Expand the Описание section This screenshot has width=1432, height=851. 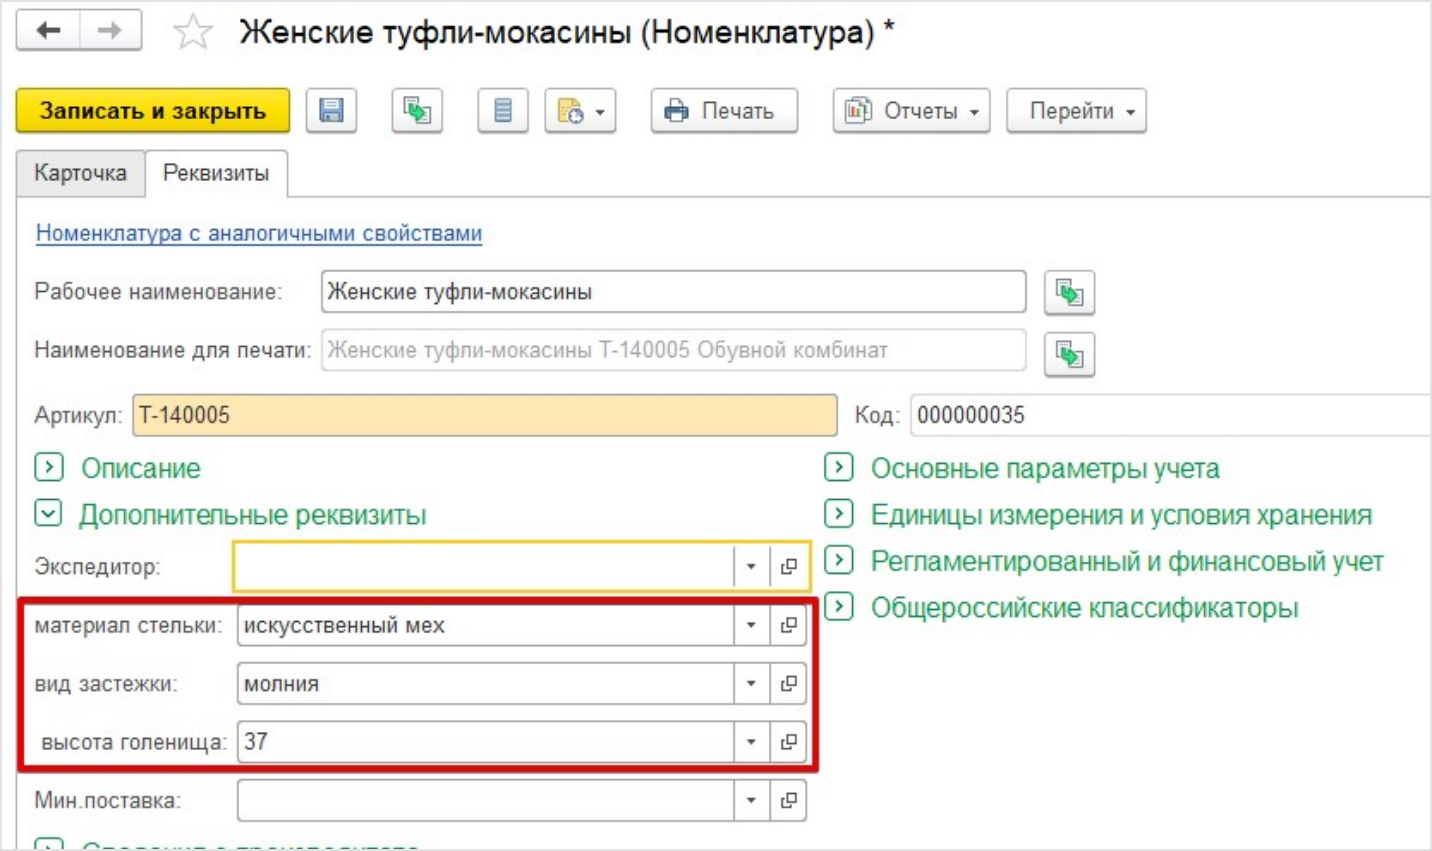pos(49,468)
